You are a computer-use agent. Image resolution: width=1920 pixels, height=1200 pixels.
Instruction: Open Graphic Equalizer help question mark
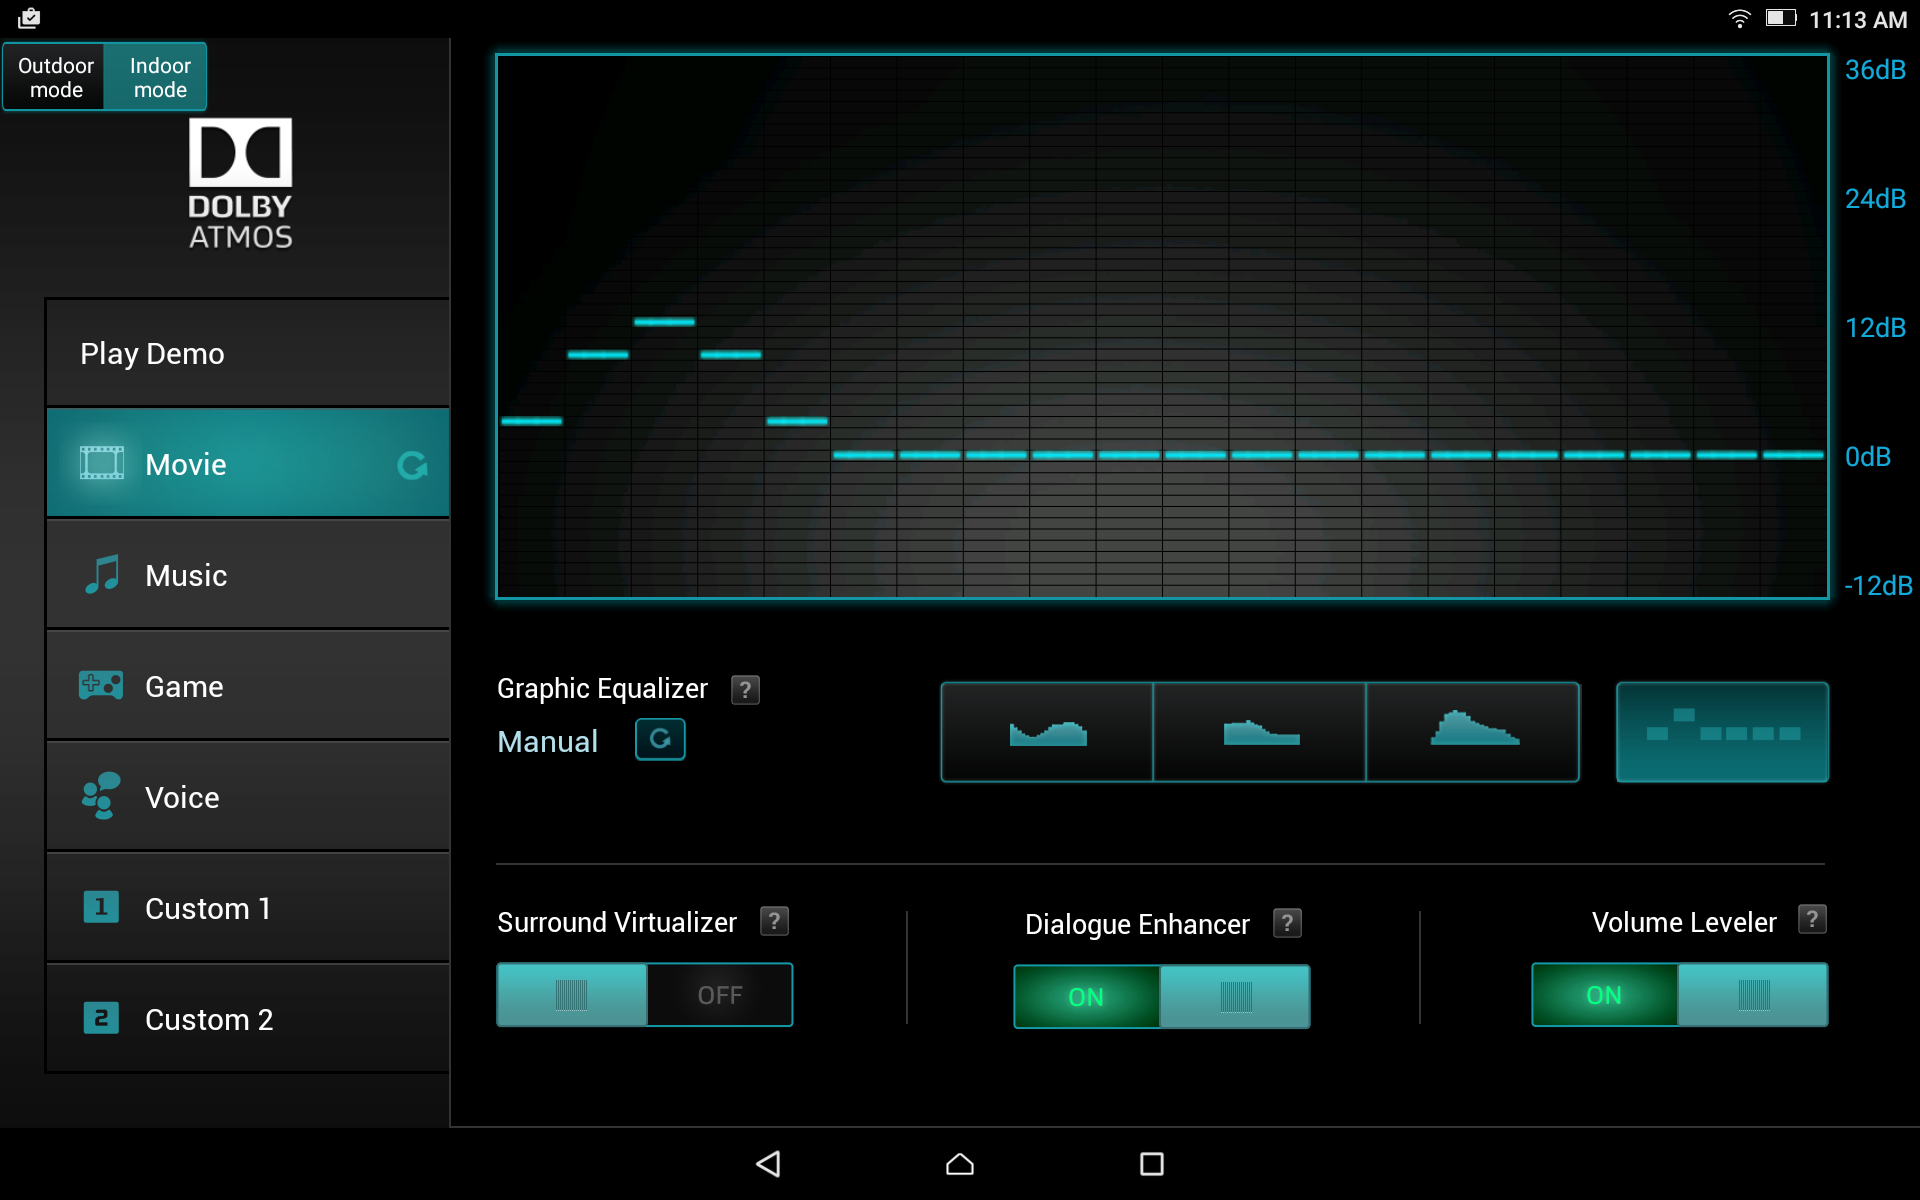point(745,690)
